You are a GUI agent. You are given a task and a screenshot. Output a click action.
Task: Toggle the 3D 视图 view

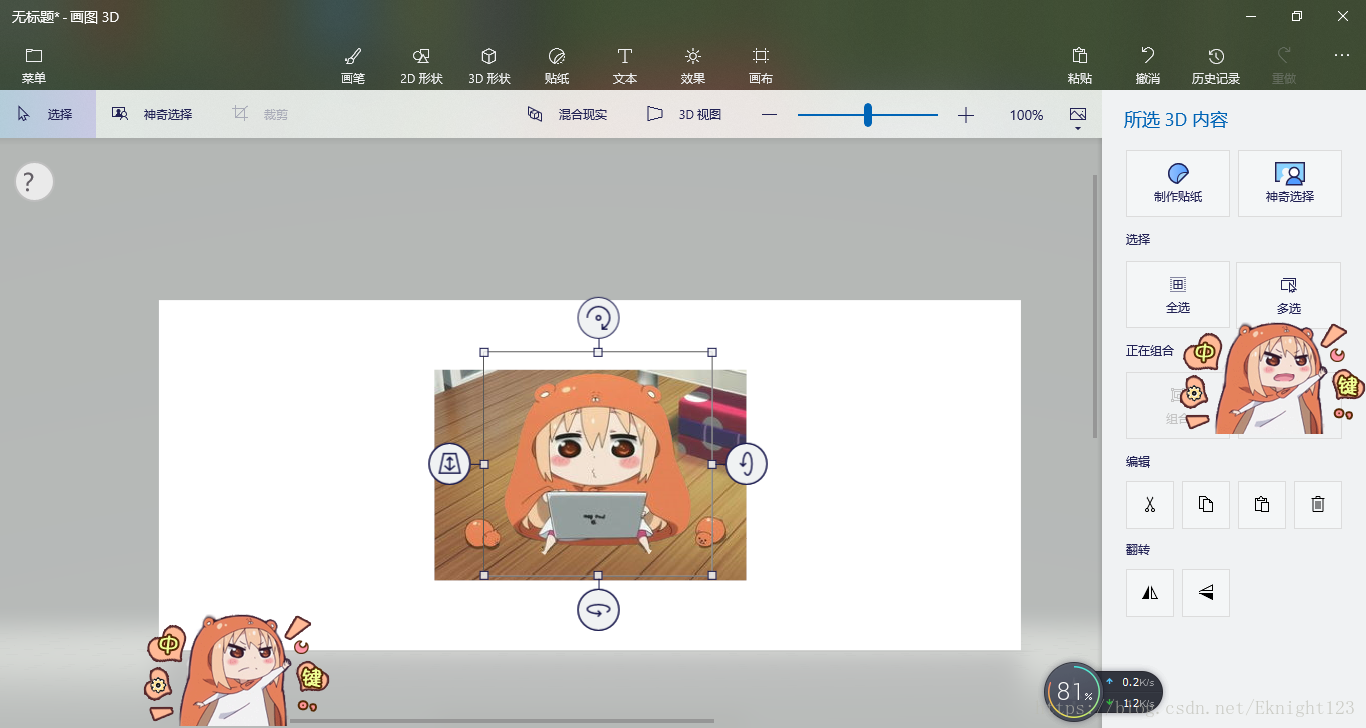[684, 114]
